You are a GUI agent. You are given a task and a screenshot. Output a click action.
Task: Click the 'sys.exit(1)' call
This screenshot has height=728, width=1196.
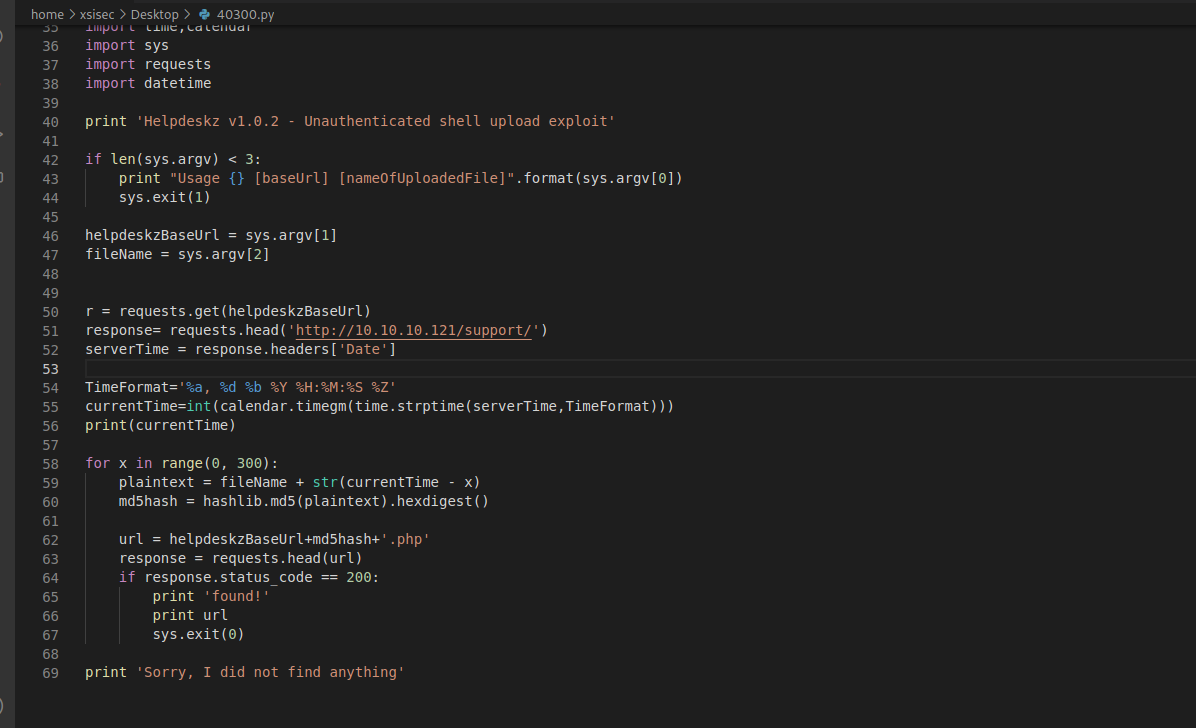(164, 198)
